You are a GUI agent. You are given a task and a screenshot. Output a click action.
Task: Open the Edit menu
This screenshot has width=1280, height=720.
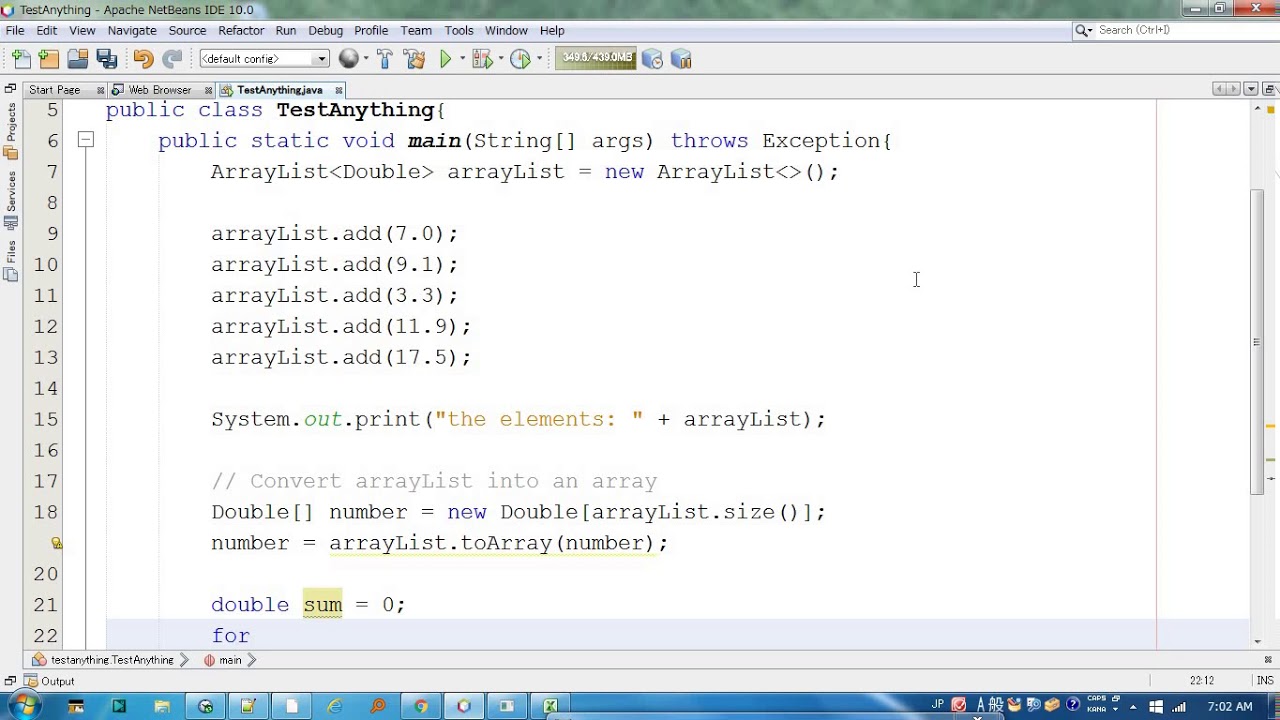[x=47, y=30]
